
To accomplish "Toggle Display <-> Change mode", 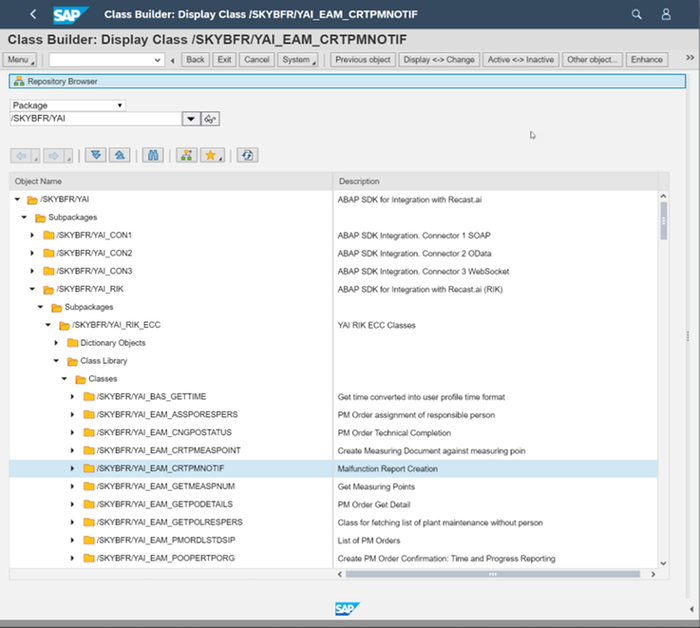I will click(439, 60).
